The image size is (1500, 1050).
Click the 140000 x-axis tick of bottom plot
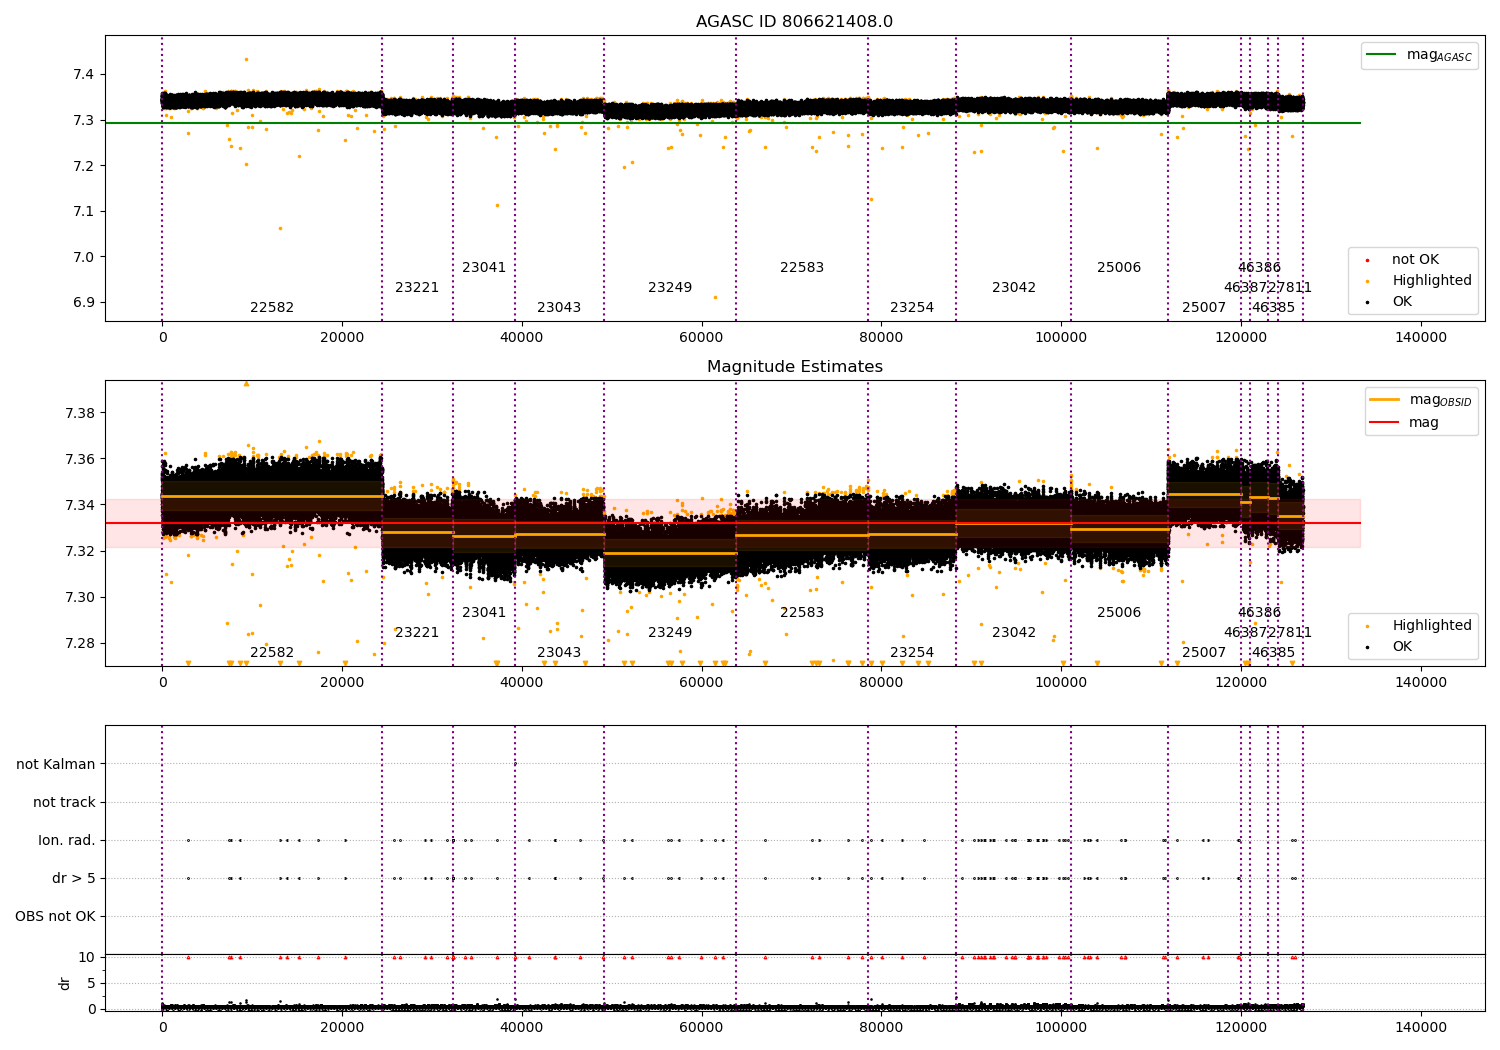[x=1420, y=1027]
